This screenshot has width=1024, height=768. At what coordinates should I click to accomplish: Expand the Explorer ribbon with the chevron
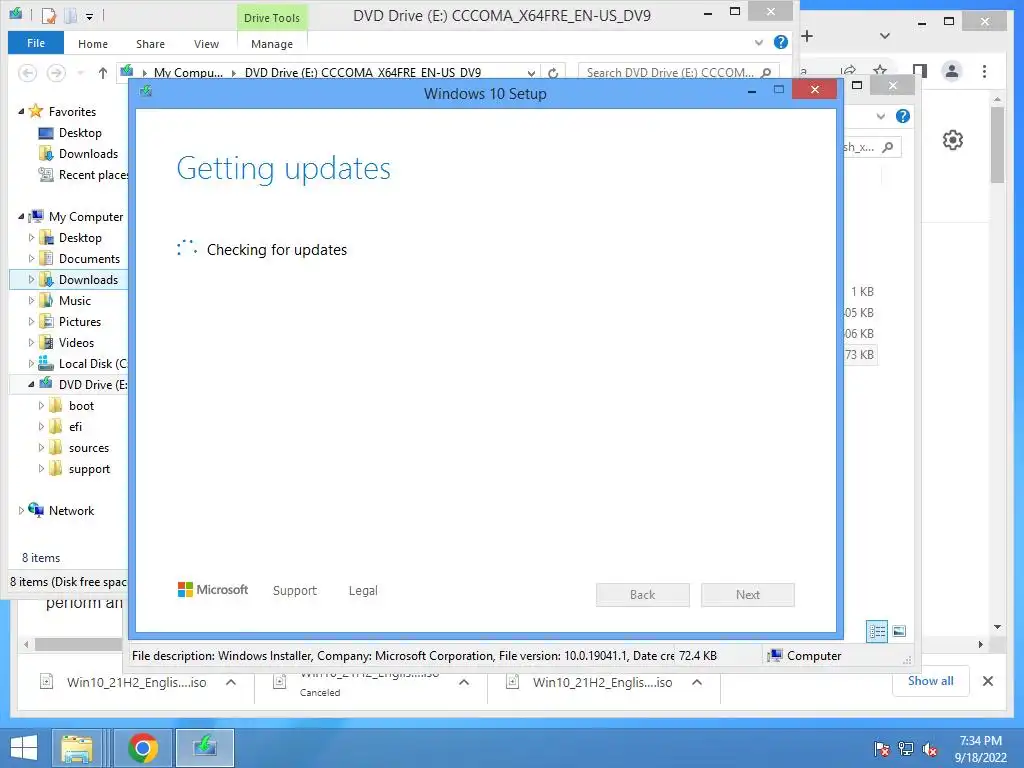758,42
